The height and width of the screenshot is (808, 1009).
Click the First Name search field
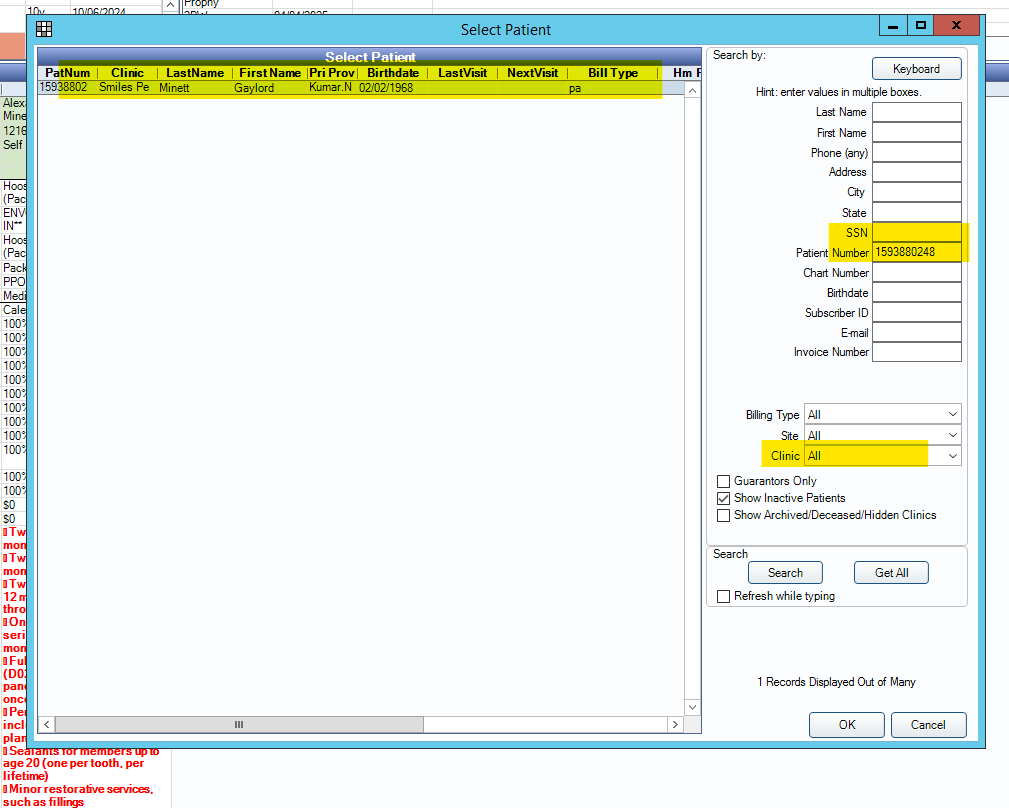pos(916,133)
